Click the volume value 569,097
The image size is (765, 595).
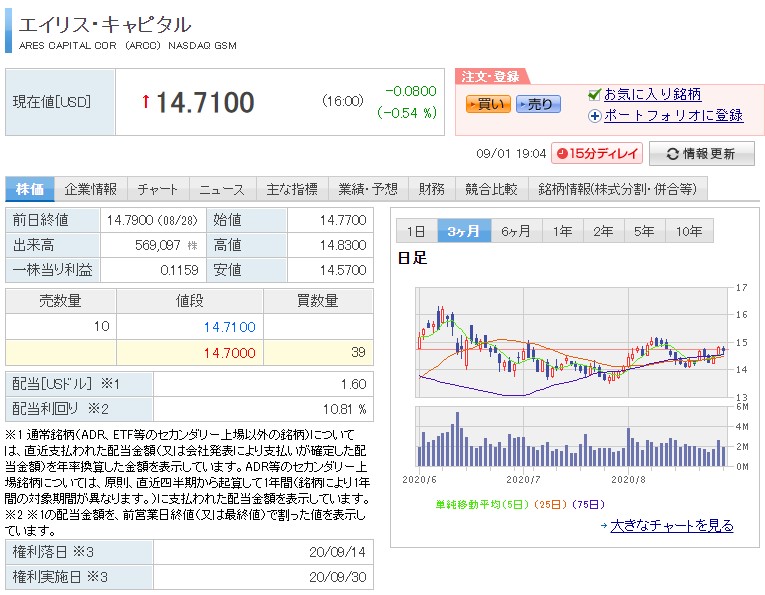[158, 245]
